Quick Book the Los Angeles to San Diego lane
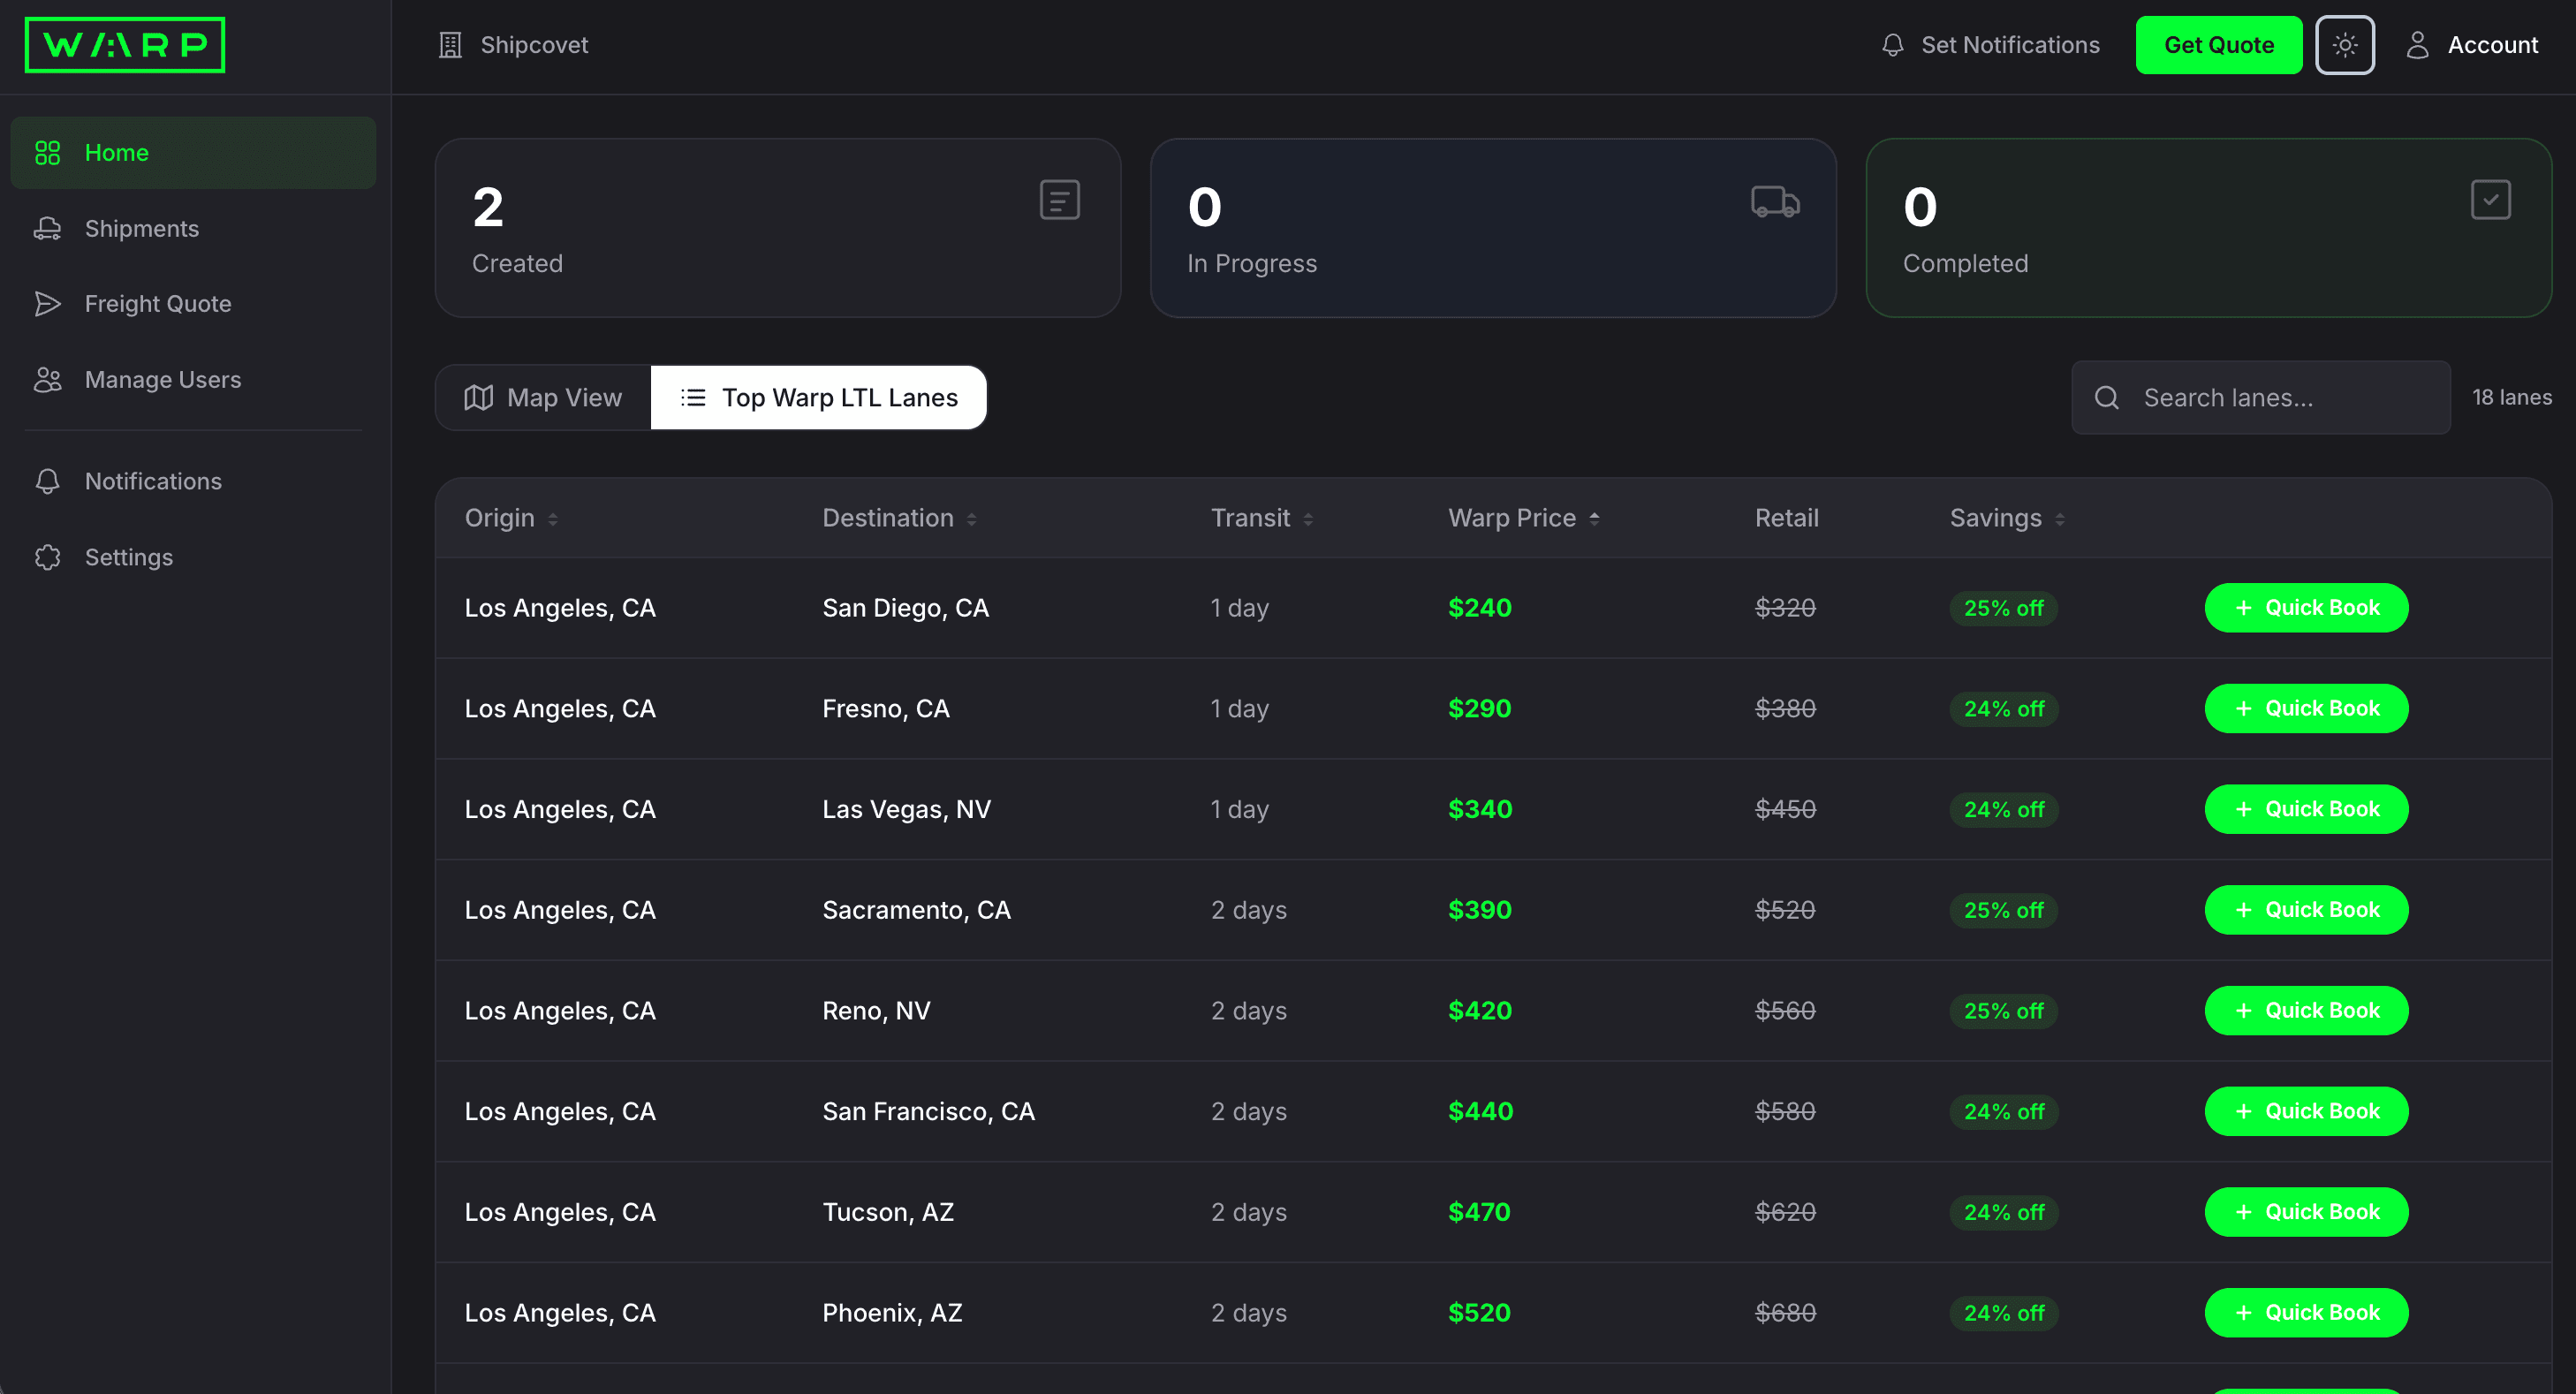Viewport: 2576px width, 1394px height. (x=2306, y=607)
